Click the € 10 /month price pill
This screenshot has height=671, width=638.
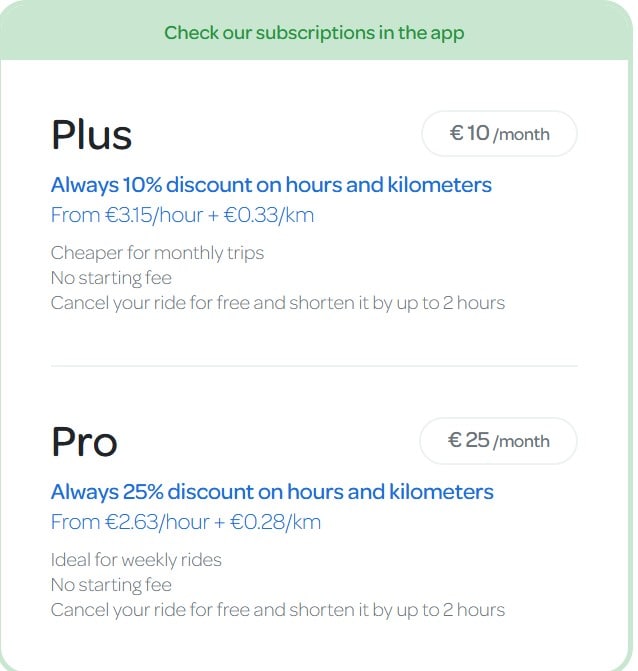499,133
